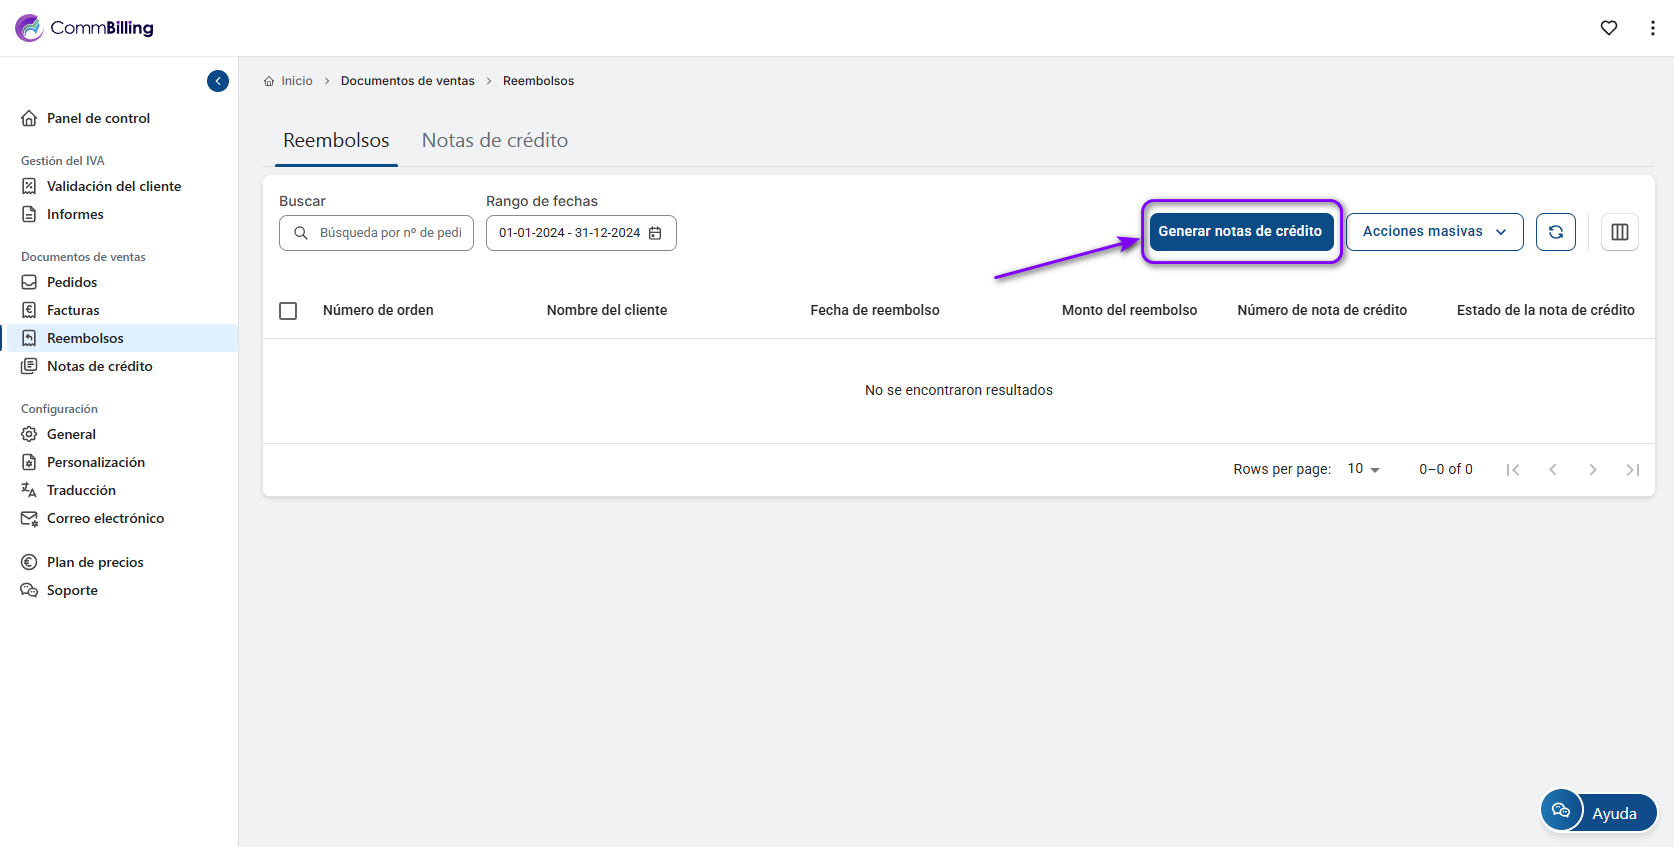This screenshot has width=1674, height=847.
Task: Expand the Acciones masivas dropdown
Action: (x=1434, y=232)
